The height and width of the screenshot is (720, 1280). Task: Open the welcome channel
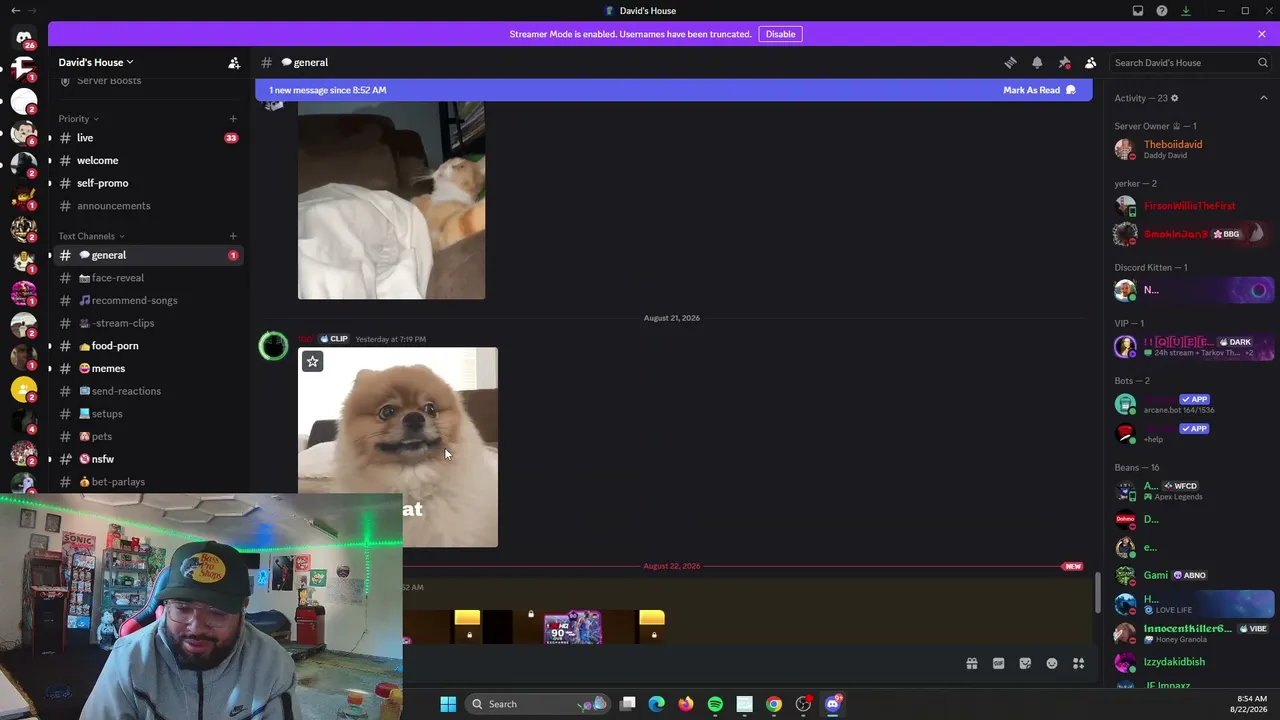(x=148, y=160)
